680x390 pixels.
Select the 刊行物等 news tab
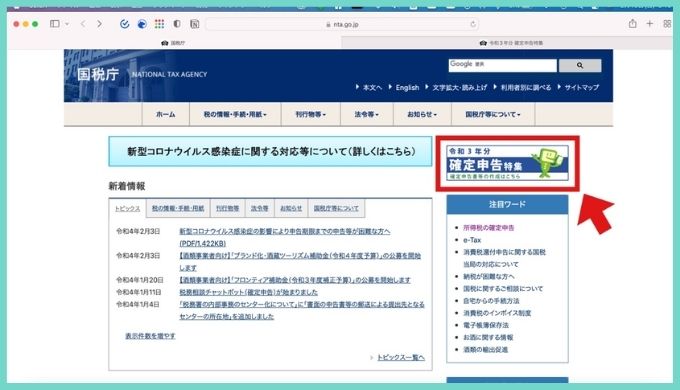228,209
